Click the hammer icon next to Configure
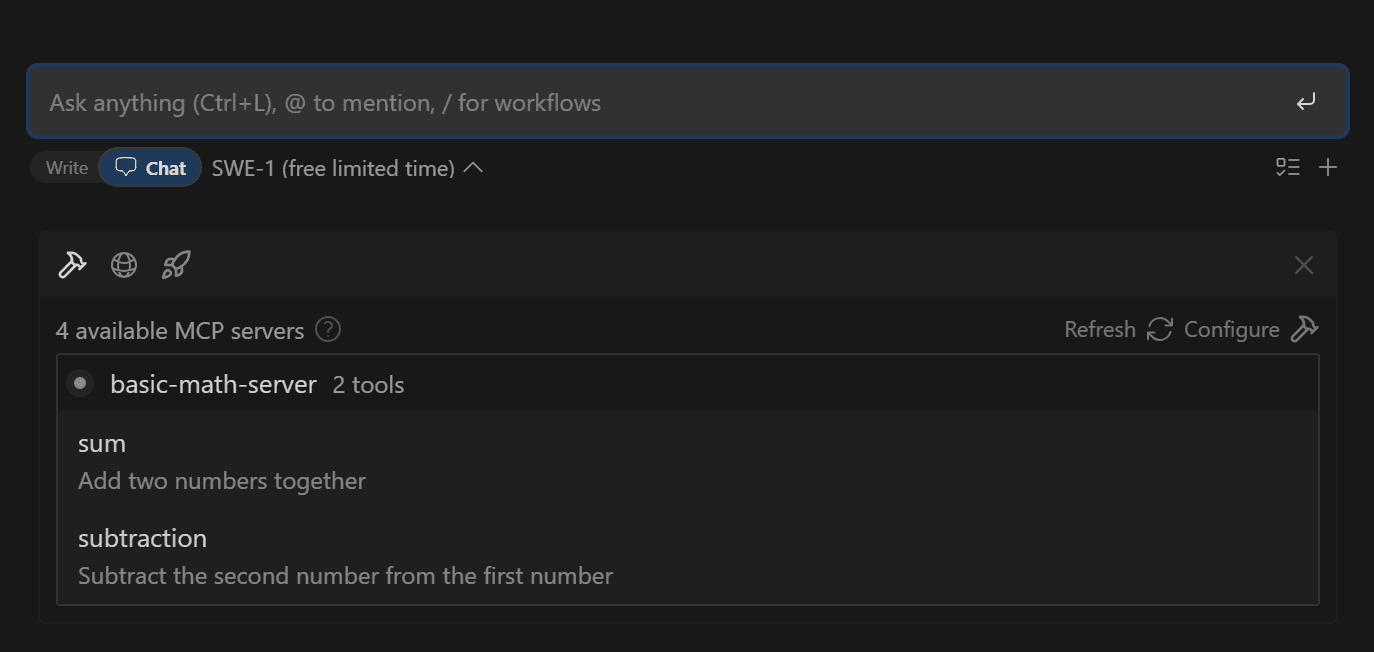Viewport: 1374px width, 652px height. coord(1304,329)
